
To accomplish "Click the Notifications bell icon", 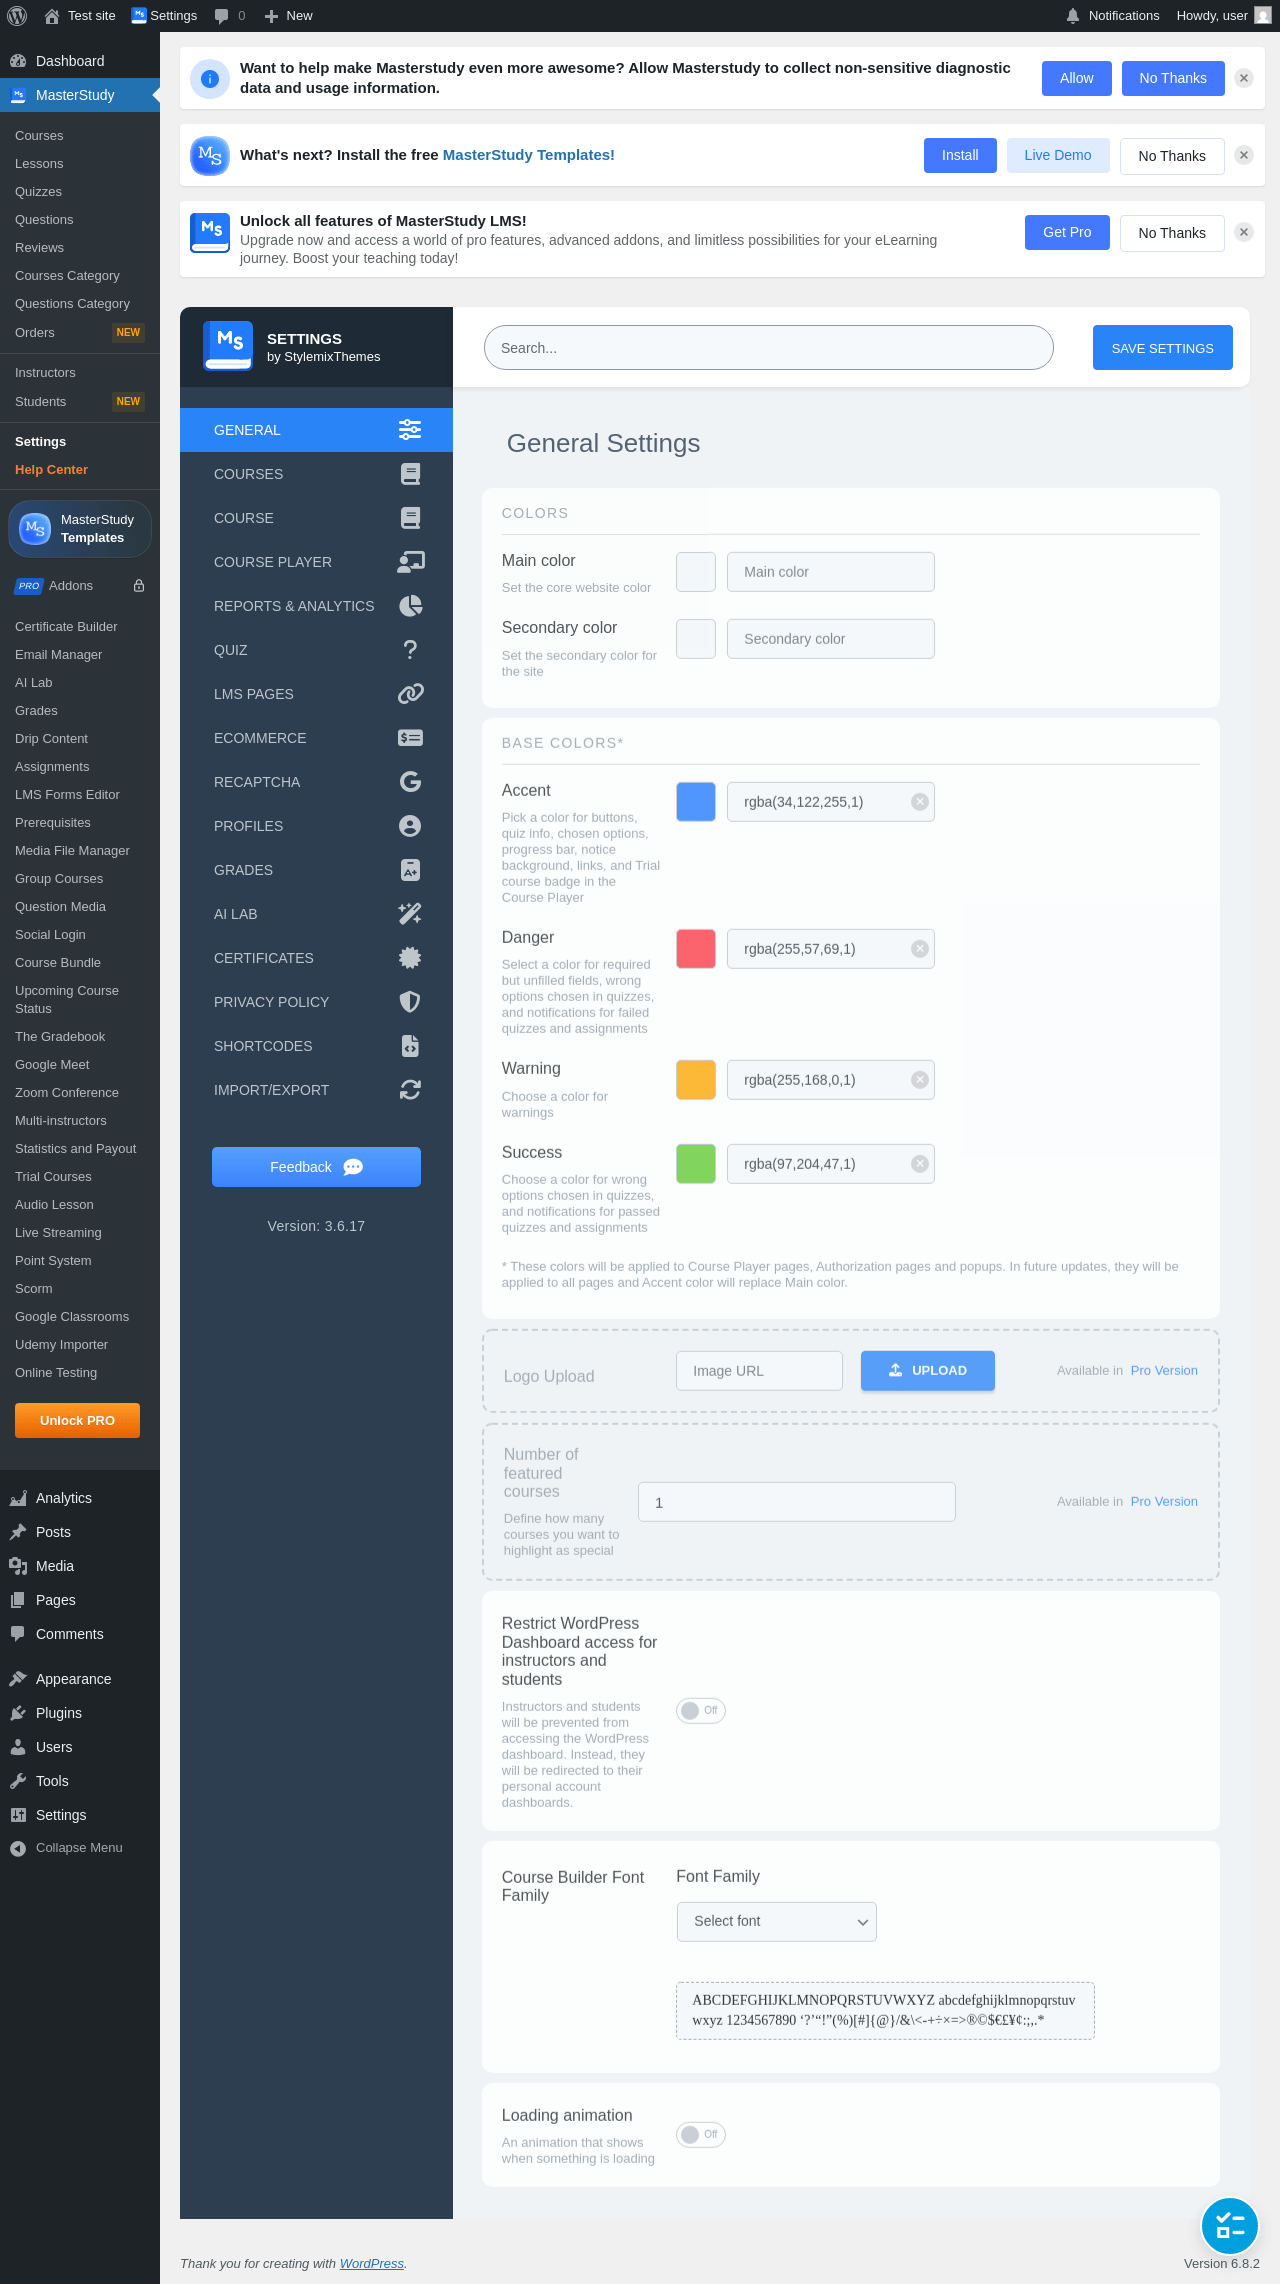I will [x=1073, y=16].
